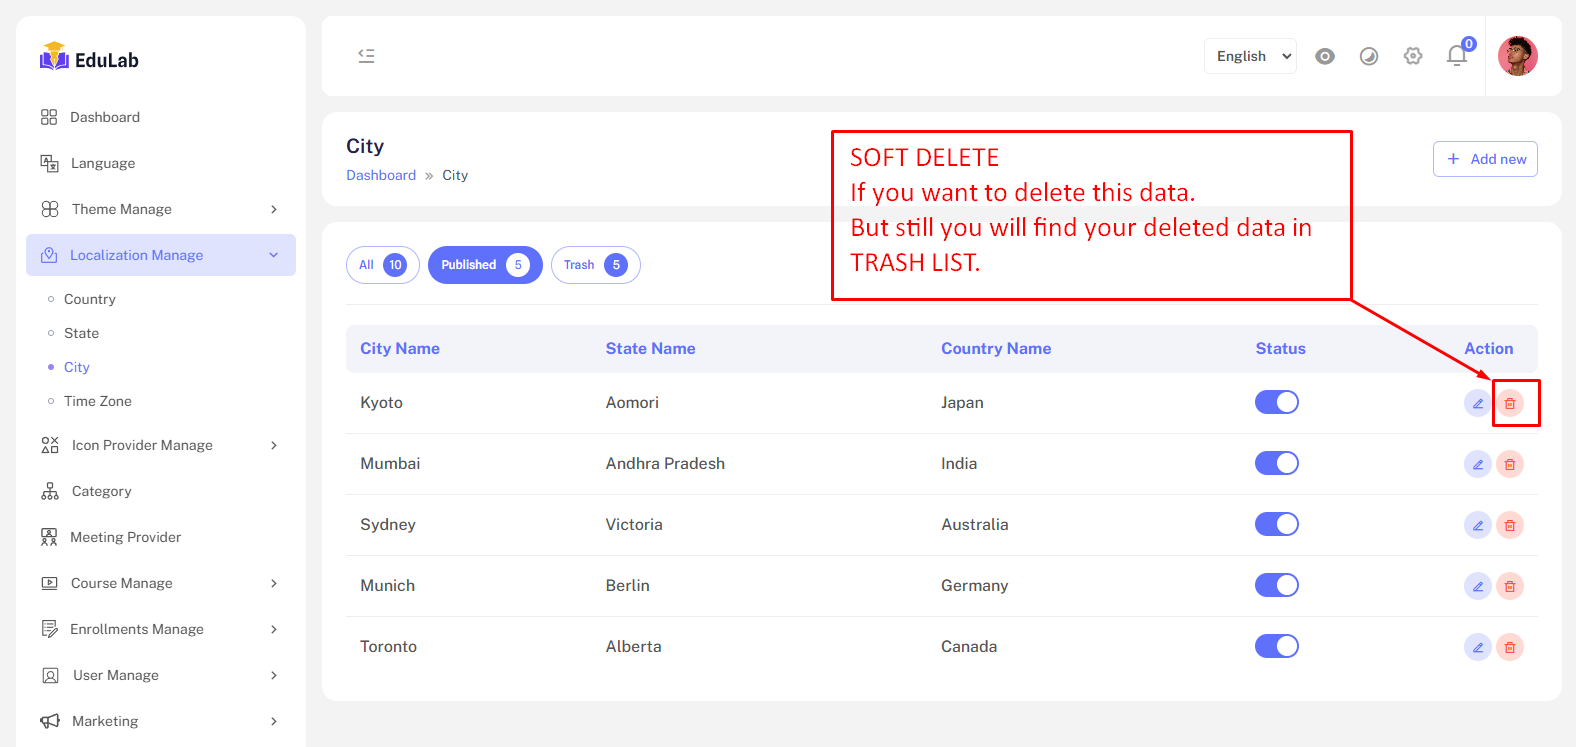Screen dimensions: 1576x747
Task: Open the notifications bell
Action: [1457, 56]
